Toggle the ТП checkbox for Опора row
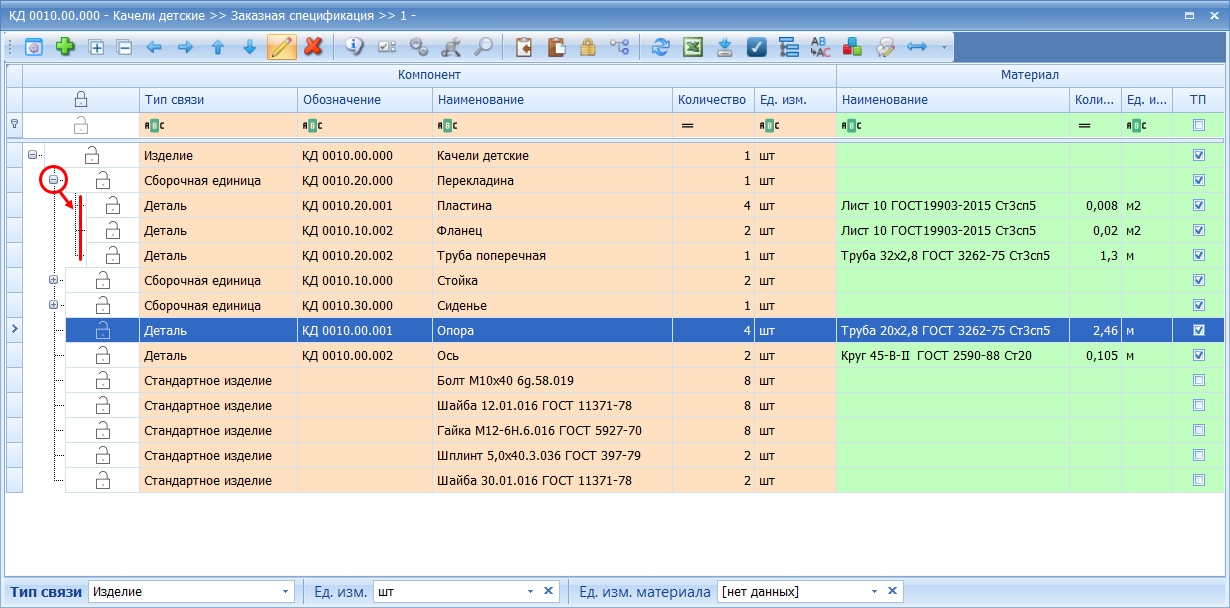 click(x=1199, y=330)
